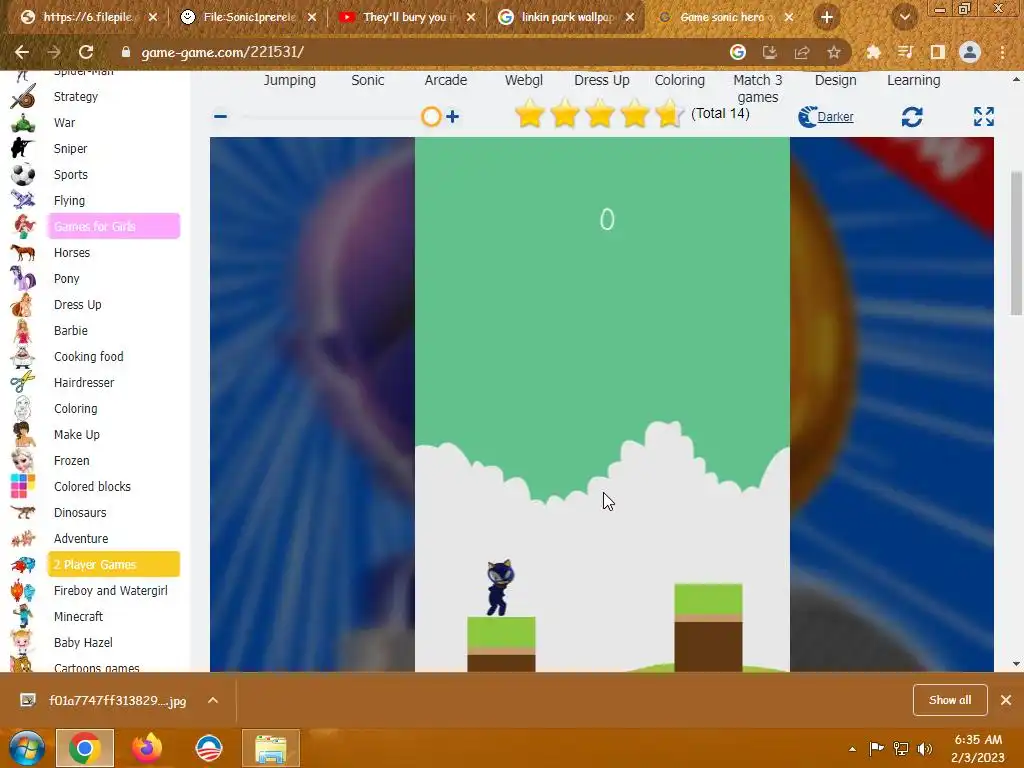The height and width of the screenshot is (768, 1024).
Task: Open Sonic games category
Action: (368, 80)
